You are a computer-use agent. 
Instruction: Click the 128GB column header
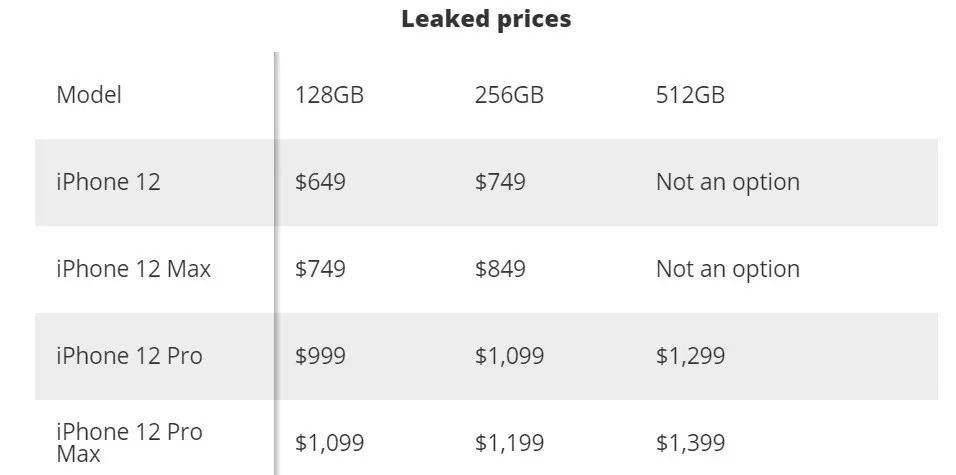(329, 95)
